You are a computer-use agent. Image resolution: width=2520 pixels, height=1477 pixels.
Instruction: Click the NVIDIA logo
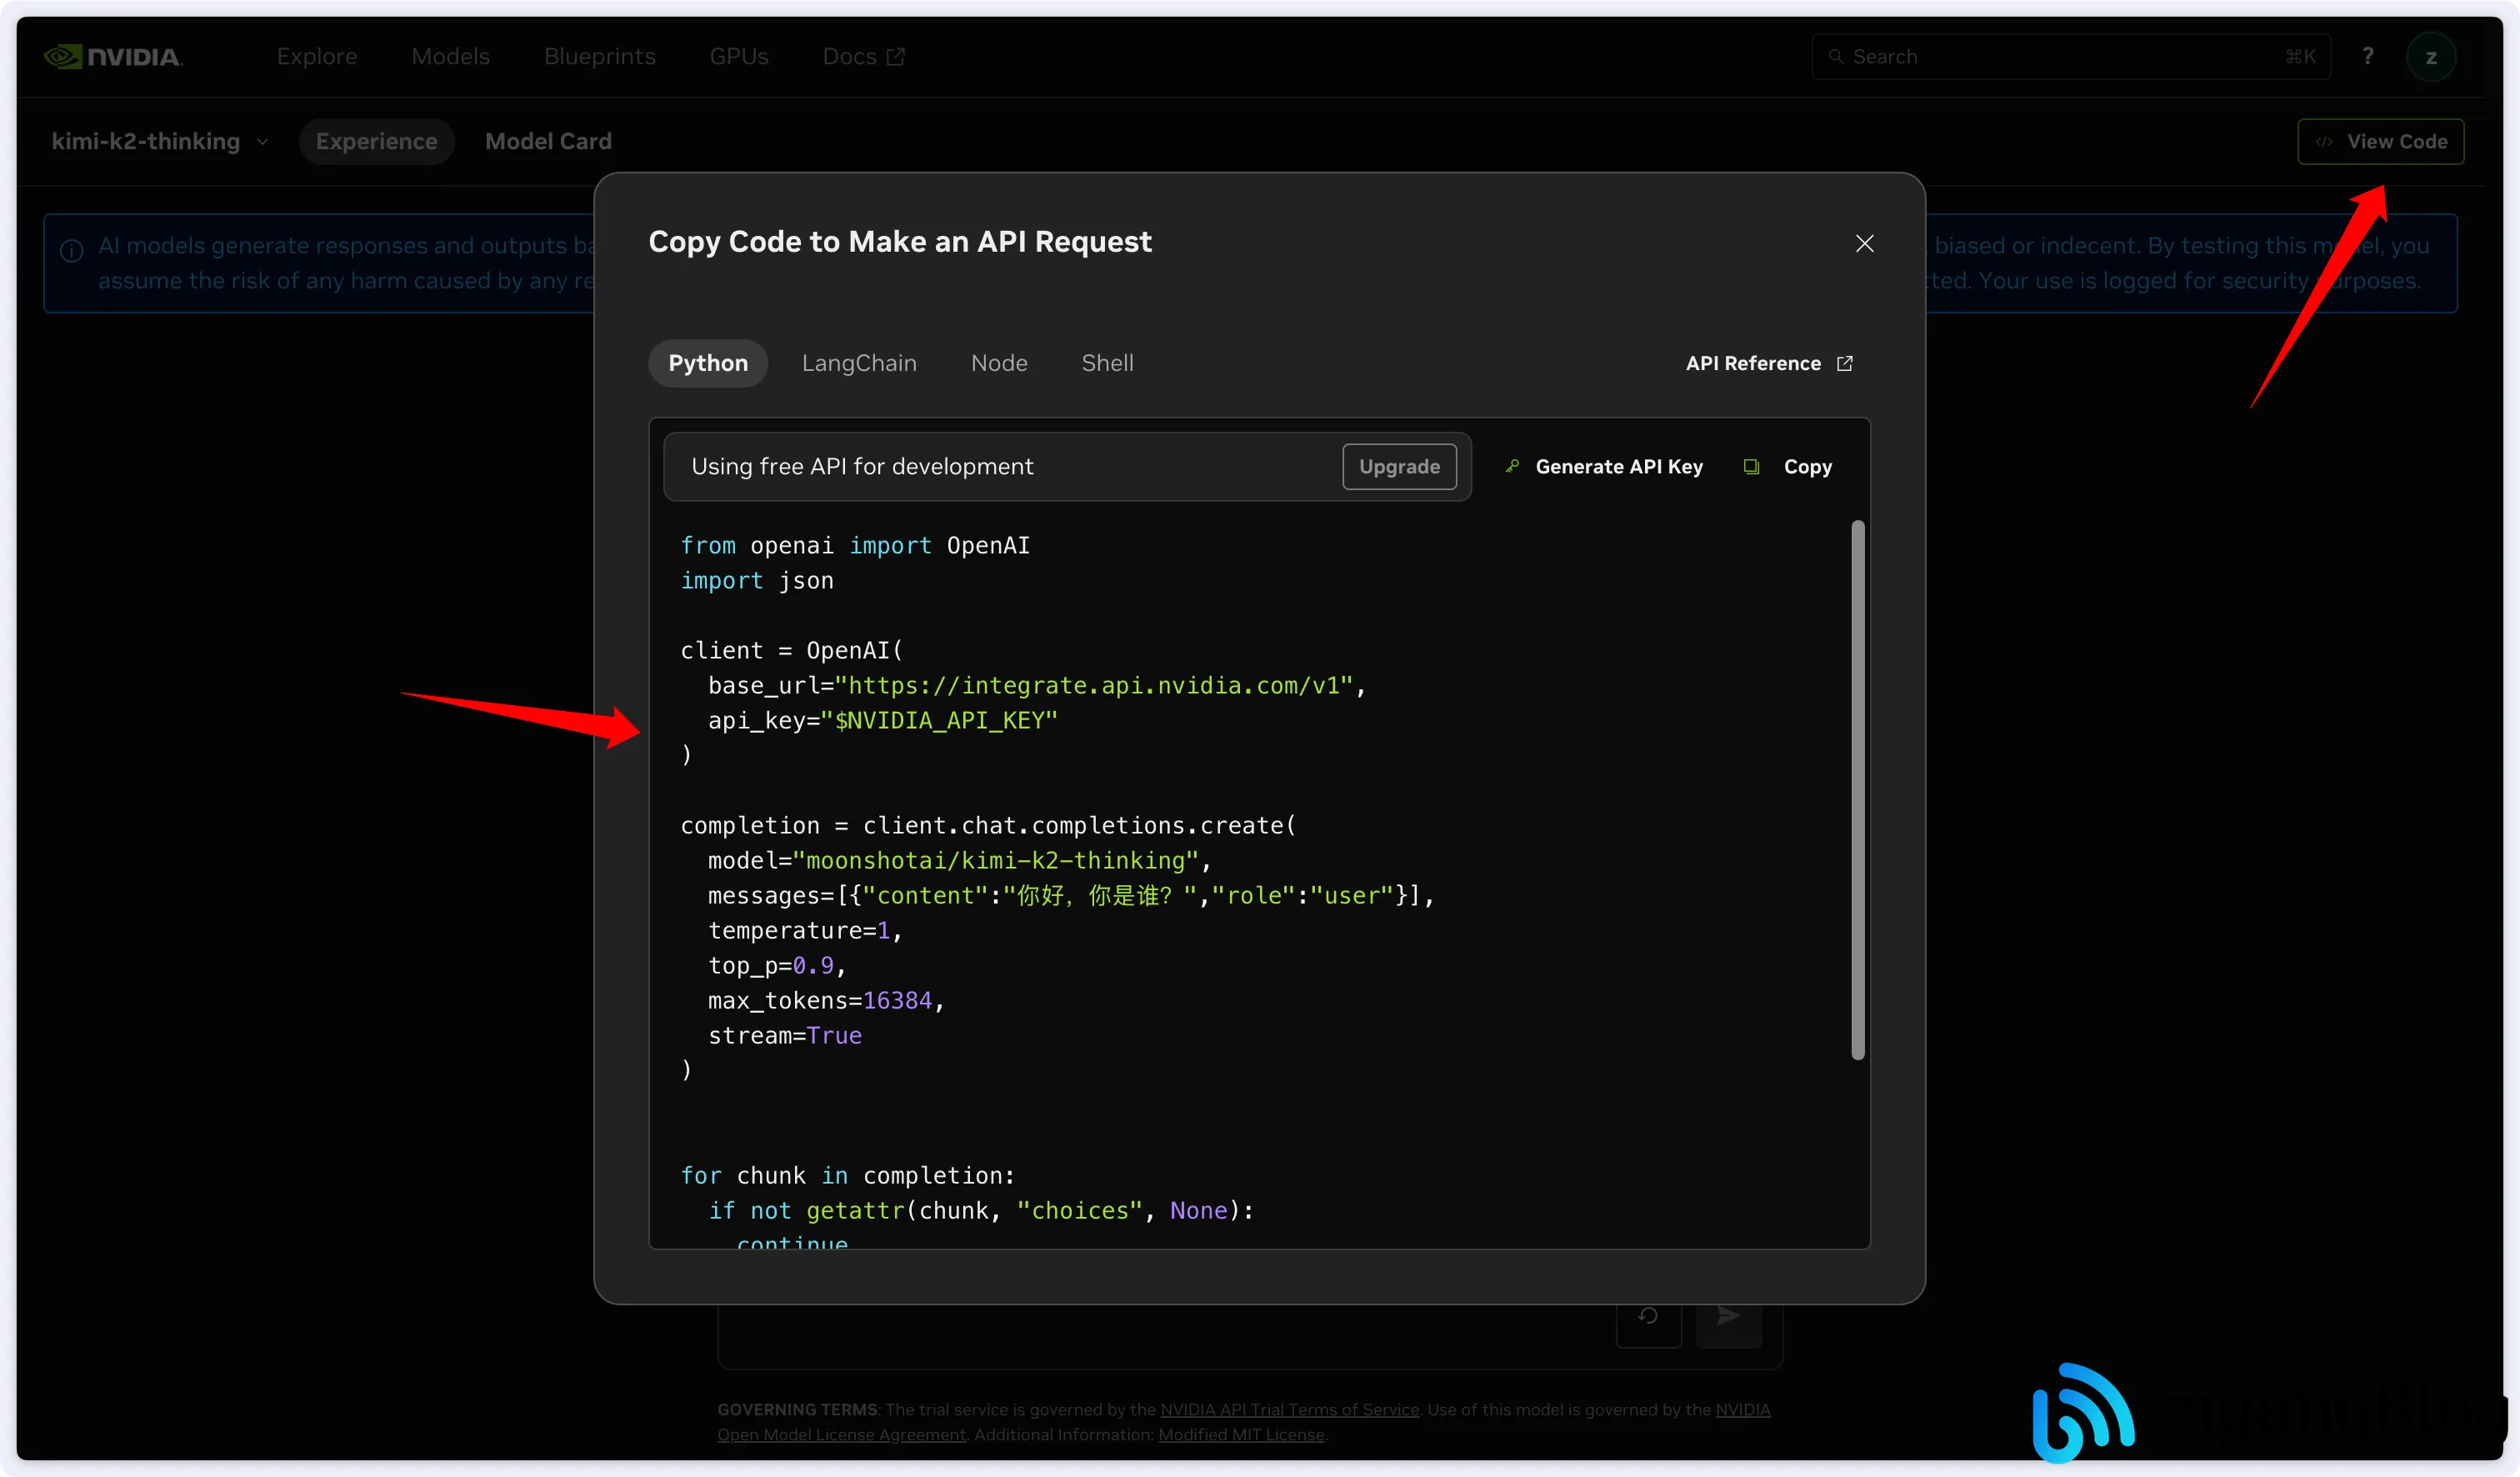point(113,57)
